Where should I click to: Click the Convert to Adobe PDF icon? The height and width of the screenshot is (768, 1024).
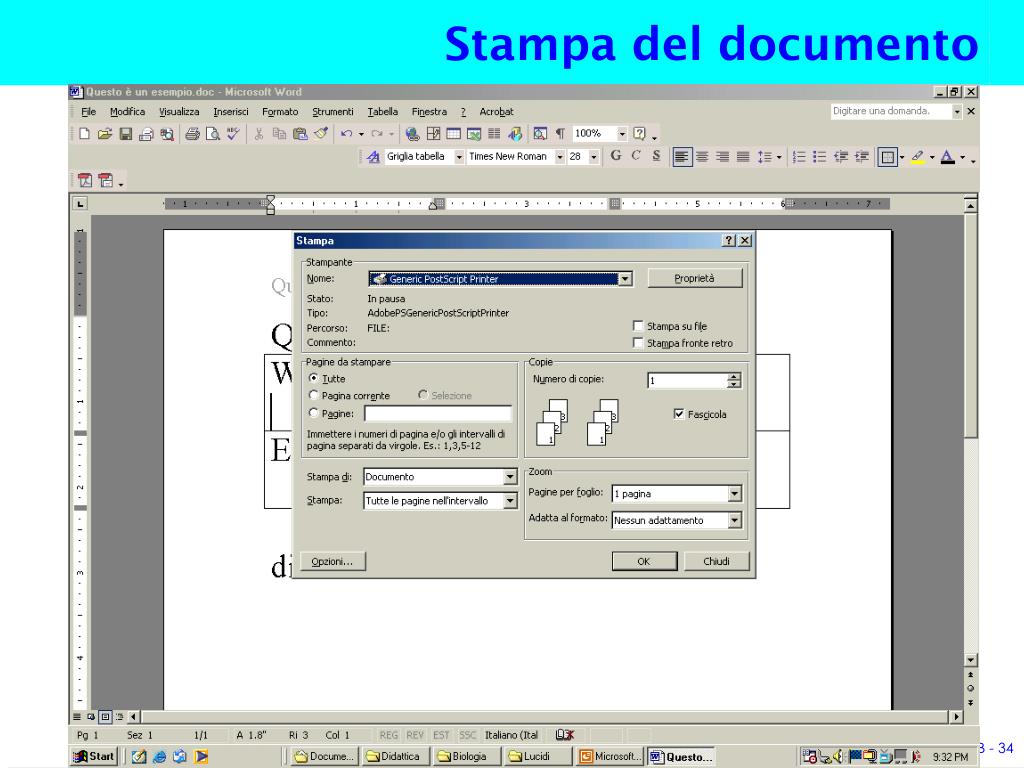click(85, 180)
